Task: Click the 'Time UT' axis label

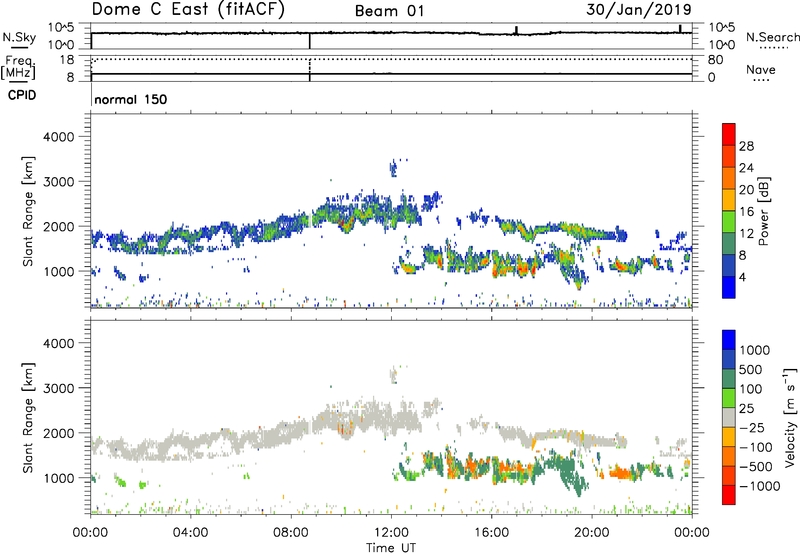Action: pyautogui.click(x=391, y=548)
